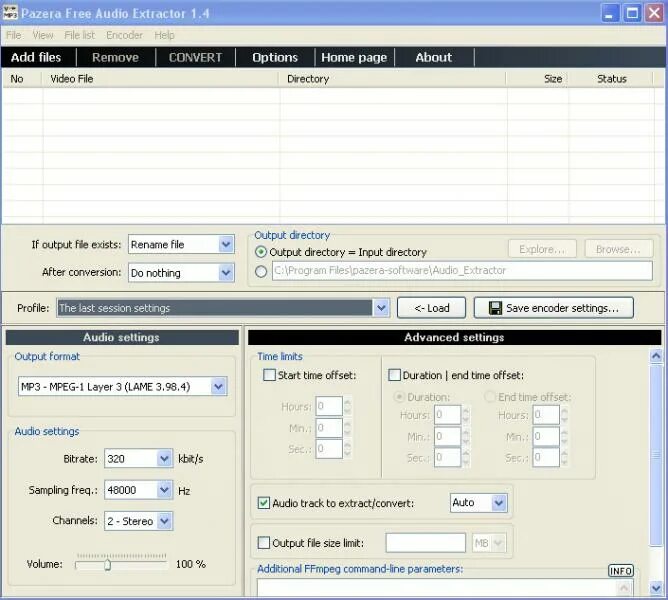
Task: Enable the Output file size limit checkbox
Action: pos(264,543)
